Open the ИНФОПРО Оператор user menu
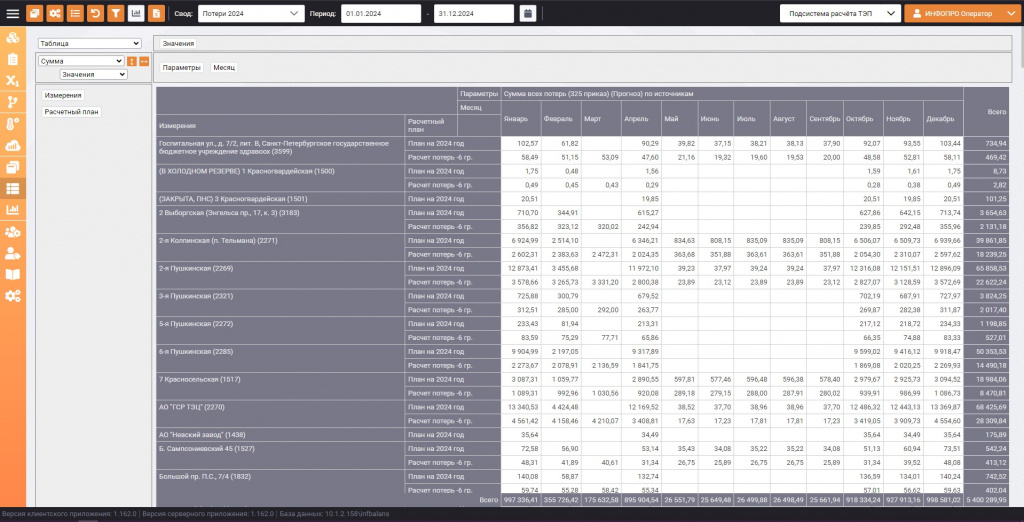 tap(963, 13)
